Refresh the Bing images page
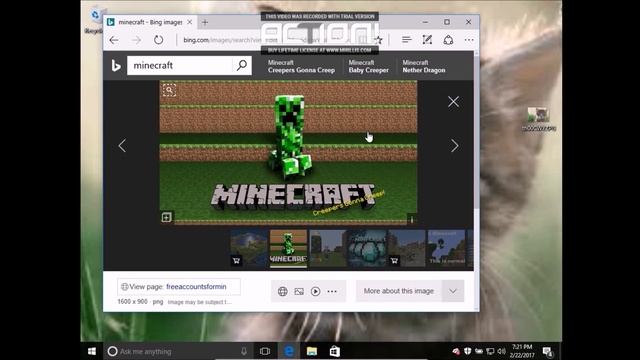Viewport: 640px width, 360px height. [158, 40]
